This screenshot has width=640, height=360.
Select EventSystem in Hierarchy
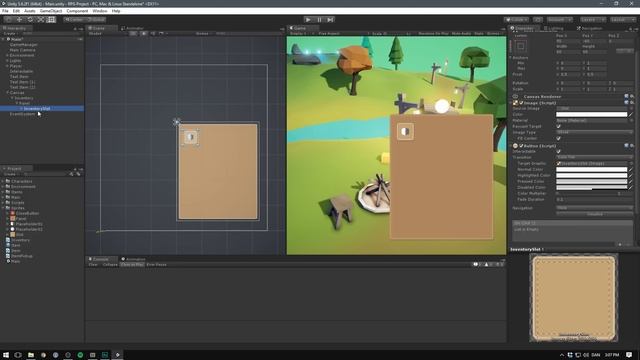tap(22, 114)
